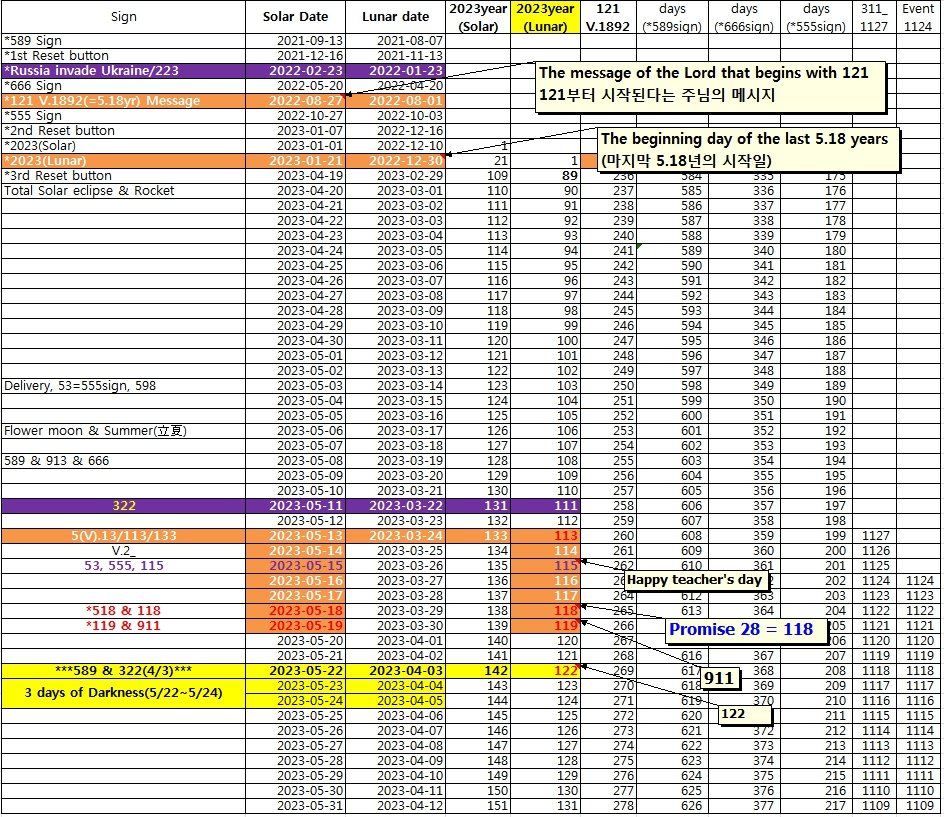Click the 589 value in days (*589sign)

point(672,250)
